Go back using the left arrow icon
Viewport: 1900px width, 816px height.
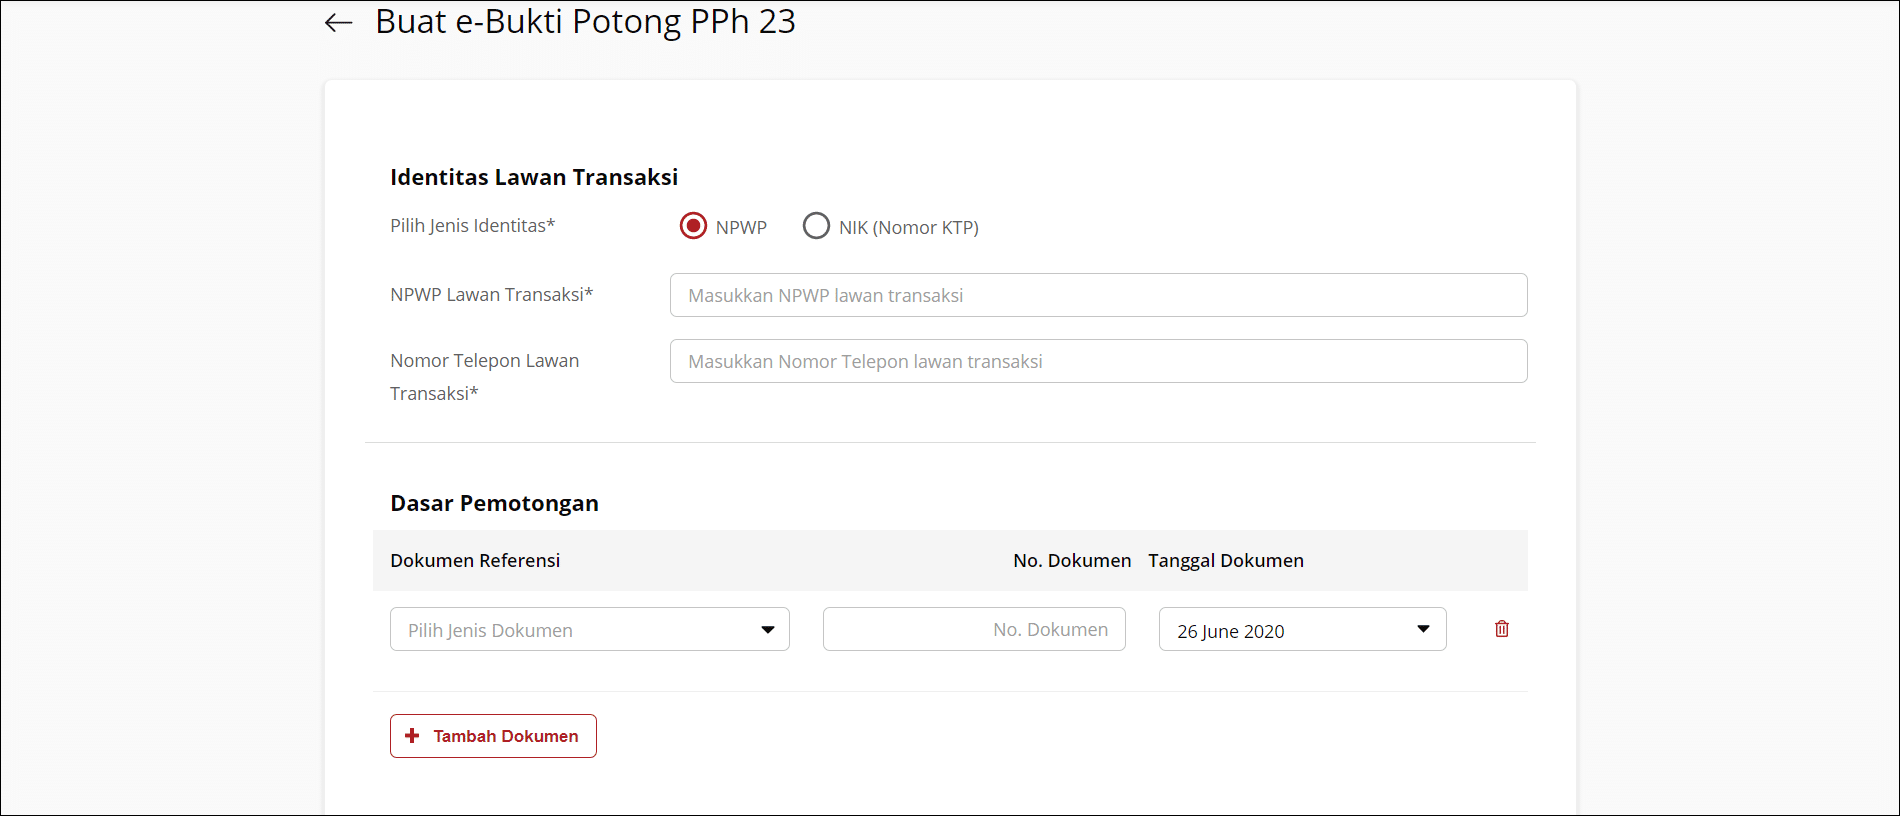339,22
